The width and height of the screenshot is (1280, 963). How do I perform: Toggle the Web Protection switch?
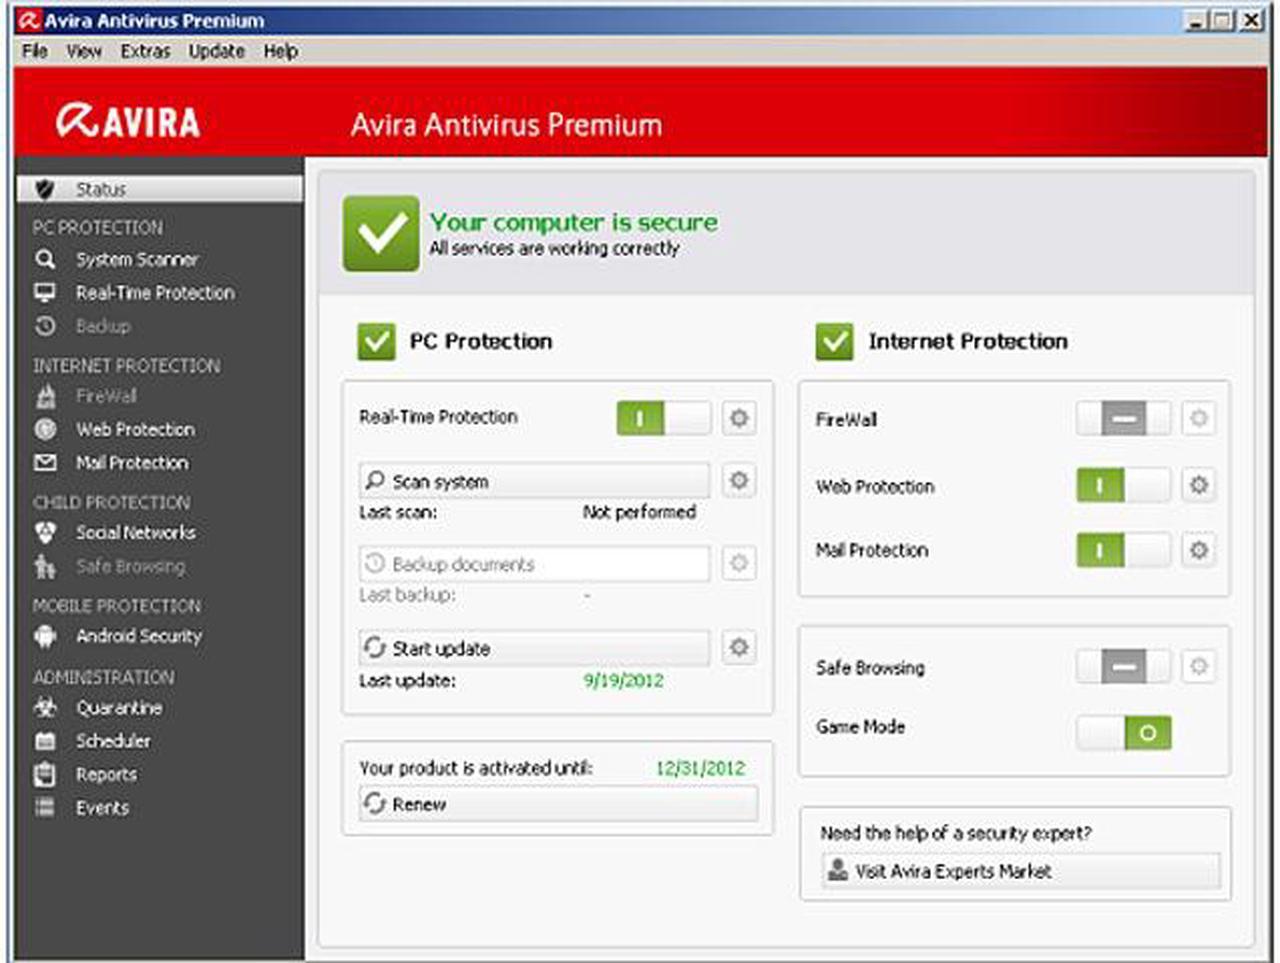tap(1123, 486)
